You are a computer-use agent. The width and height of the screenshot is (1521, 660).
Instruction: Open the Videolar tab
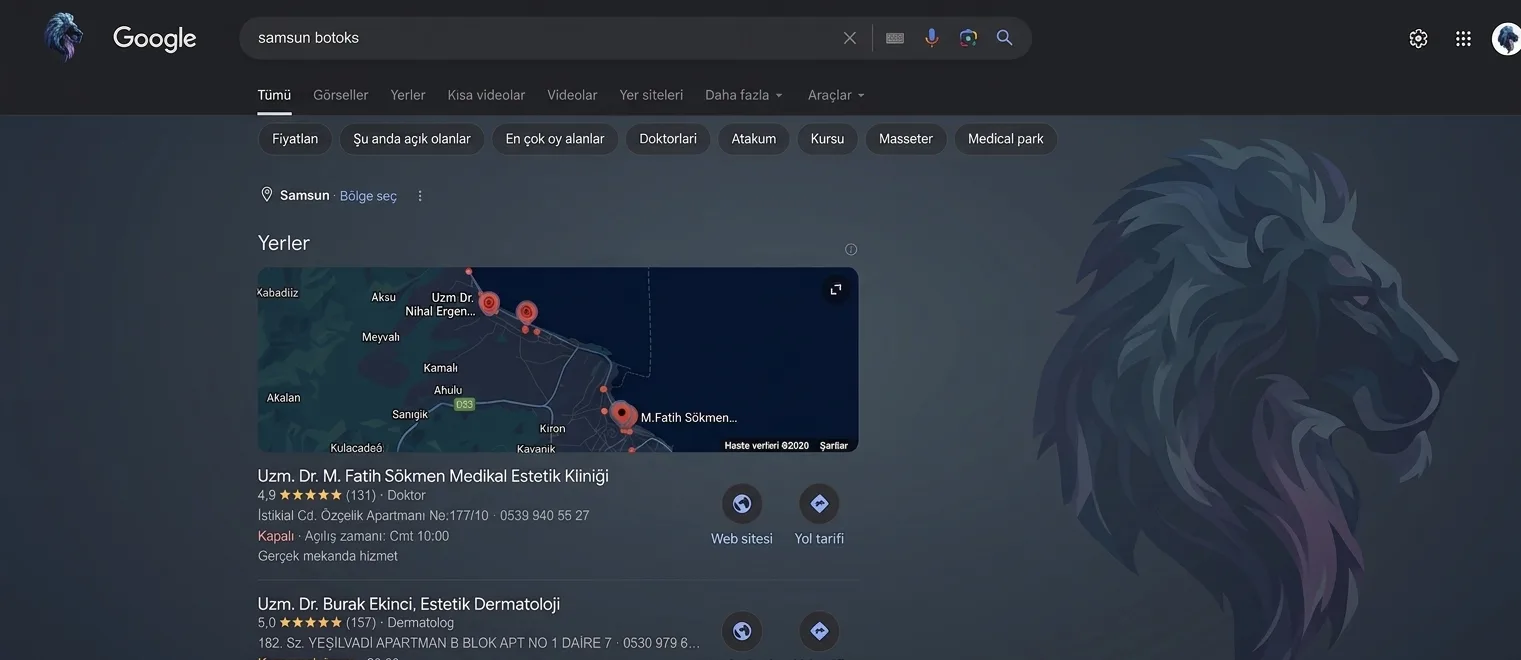click(x=572, y=95)
